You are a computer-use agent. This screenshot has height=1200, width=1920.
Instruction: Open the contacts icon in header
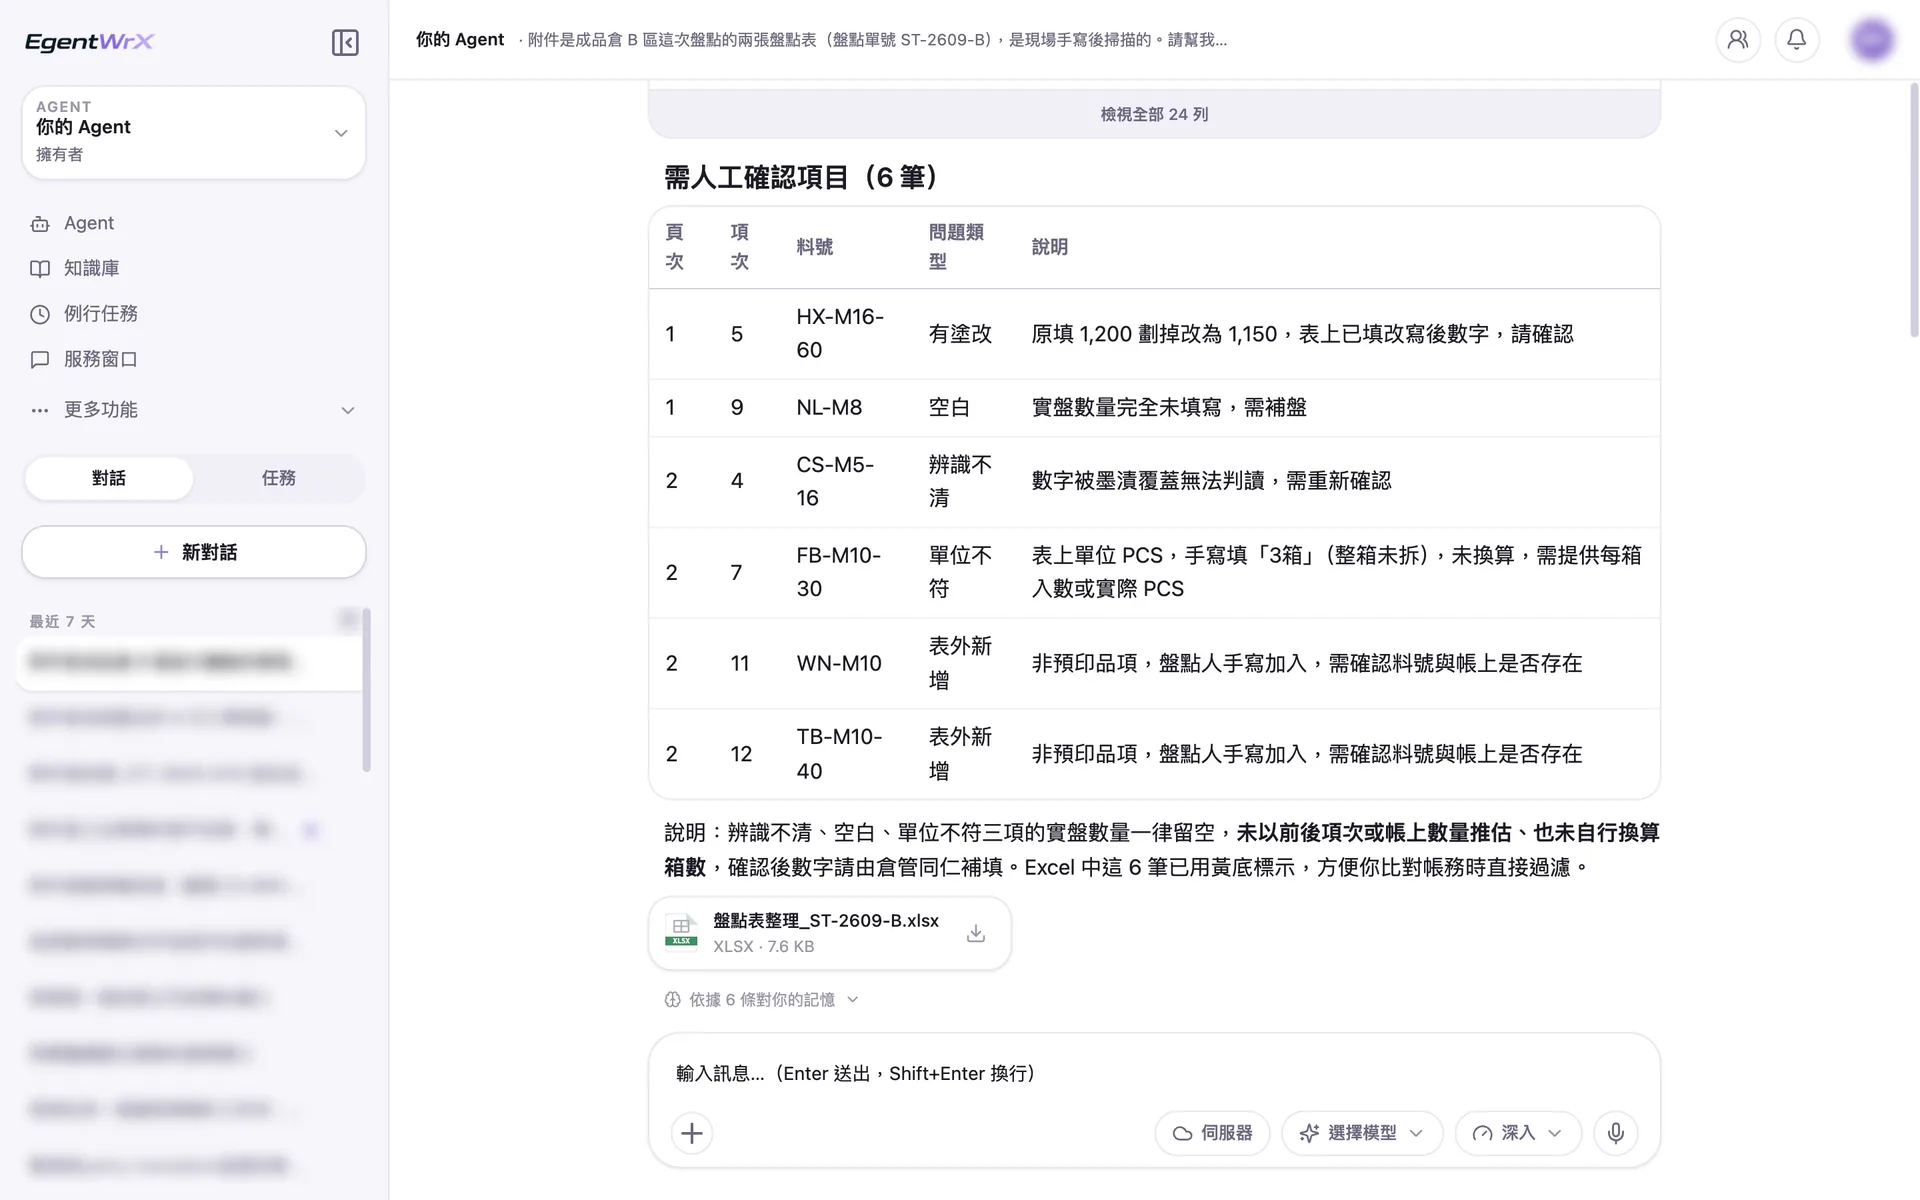click(1738, 40)
